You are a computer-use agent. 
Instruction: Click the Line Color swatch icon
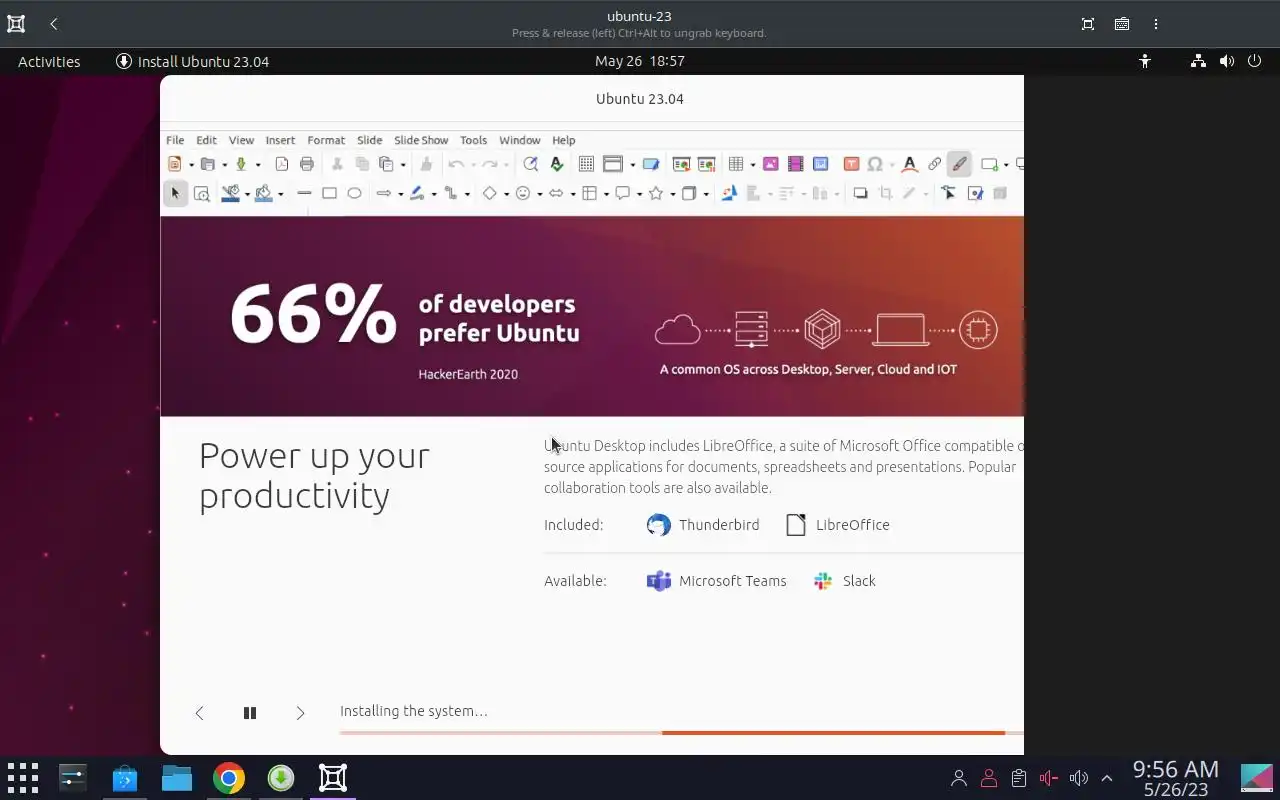coord(231,193)
